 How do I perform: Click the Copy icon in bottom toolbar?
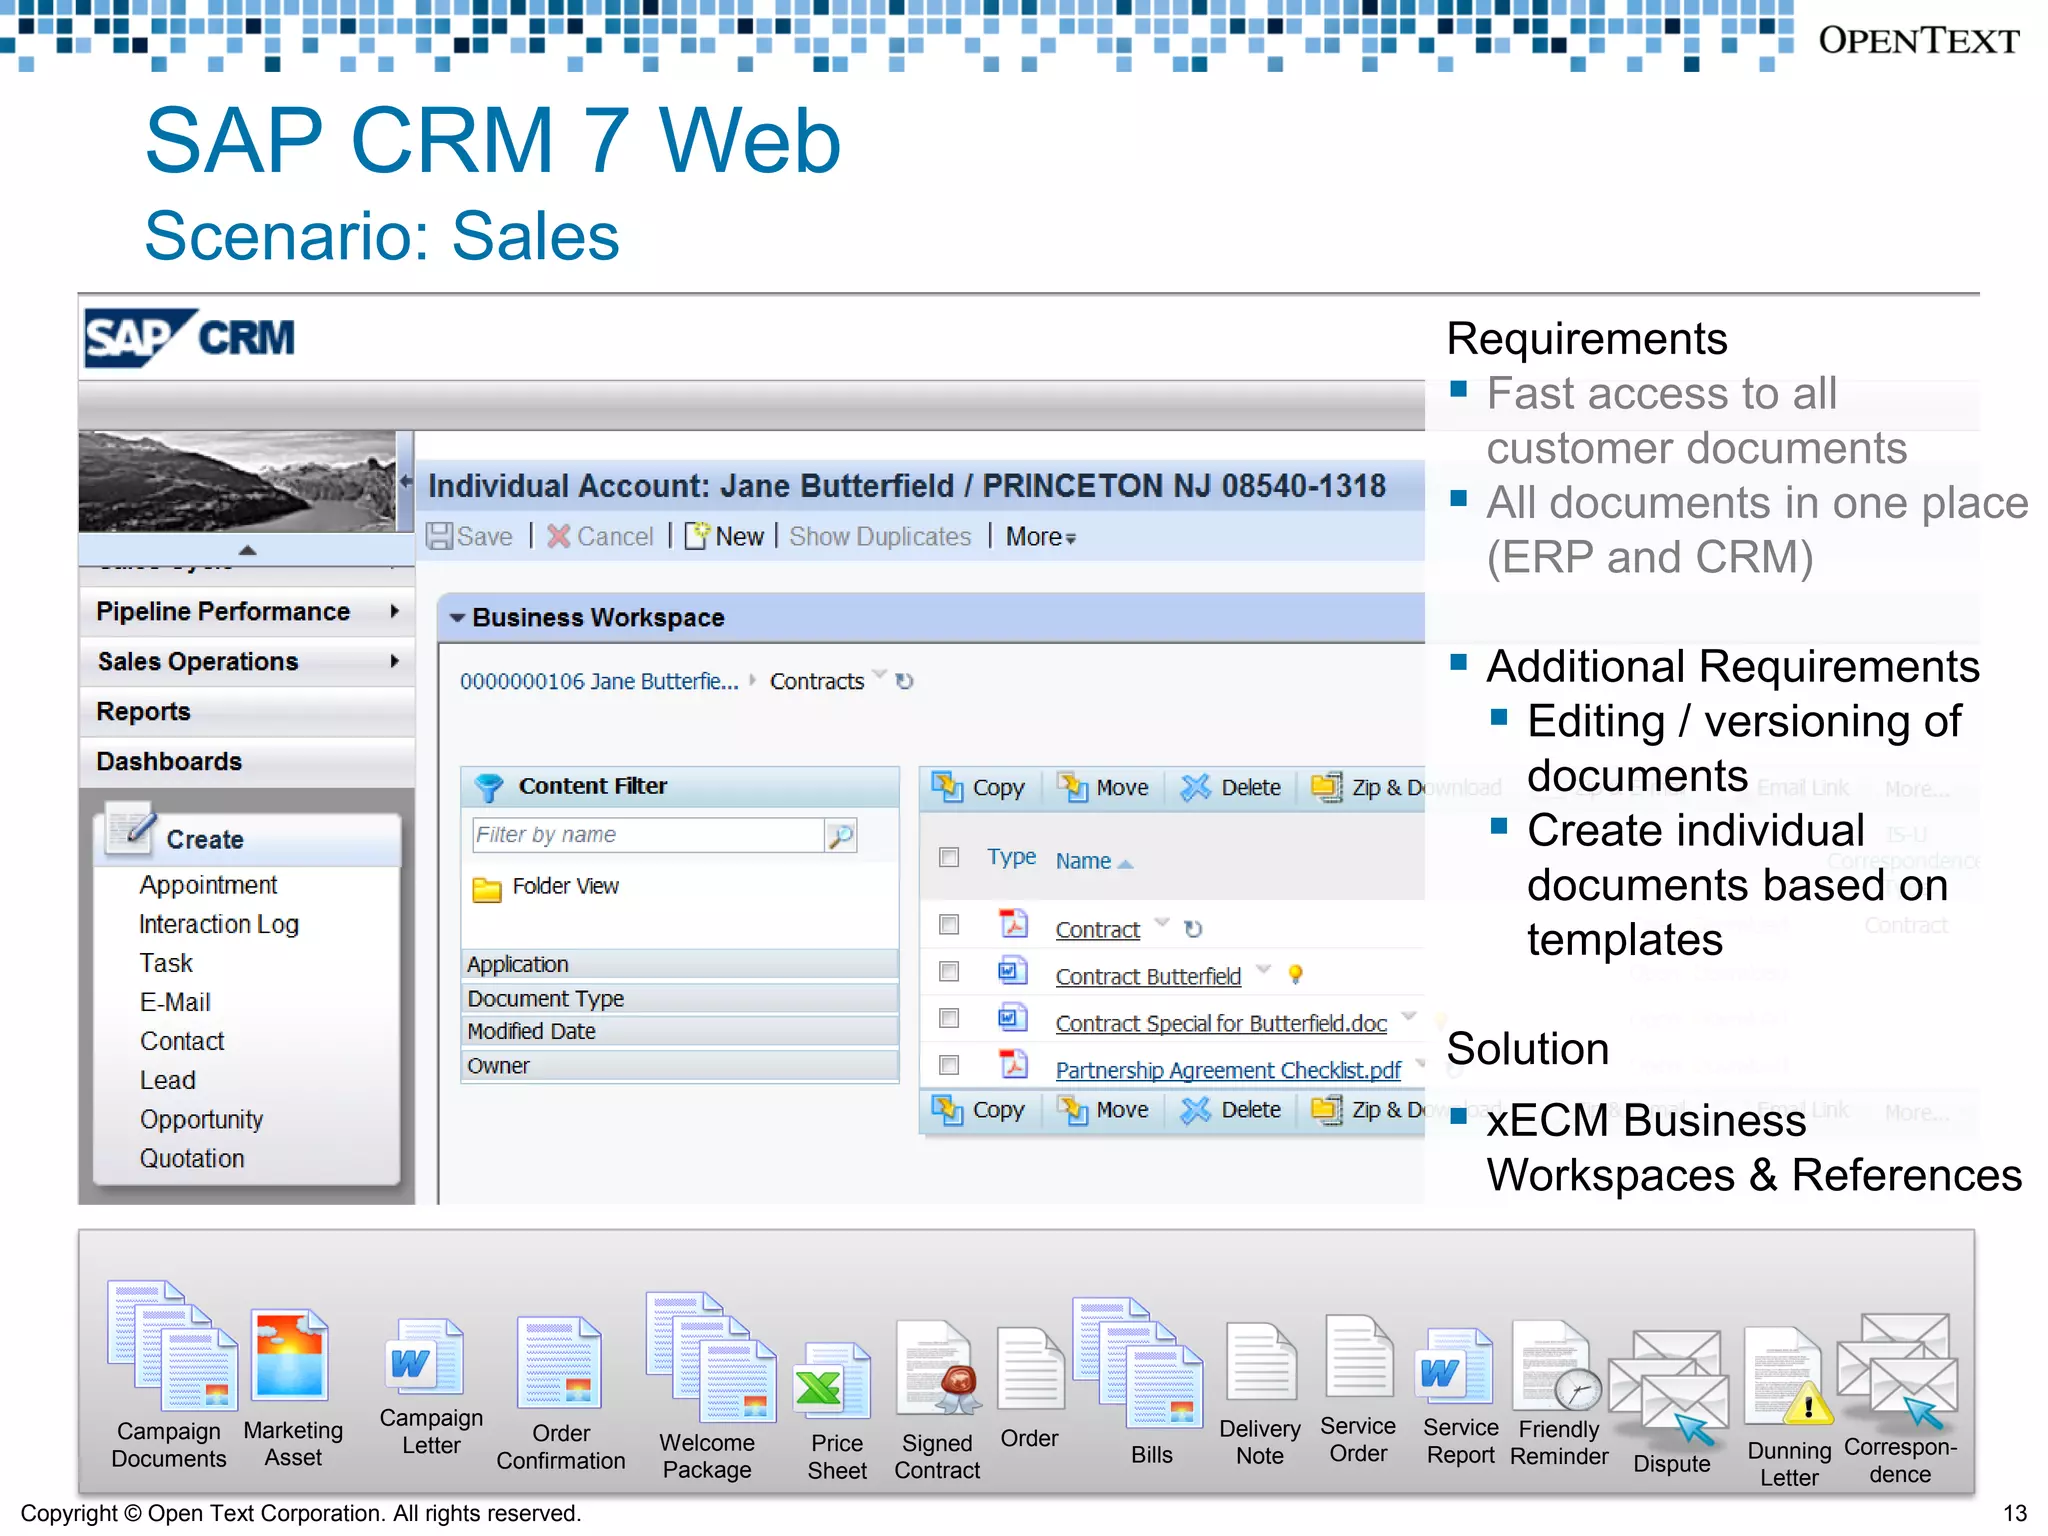tap(947, 1109)
